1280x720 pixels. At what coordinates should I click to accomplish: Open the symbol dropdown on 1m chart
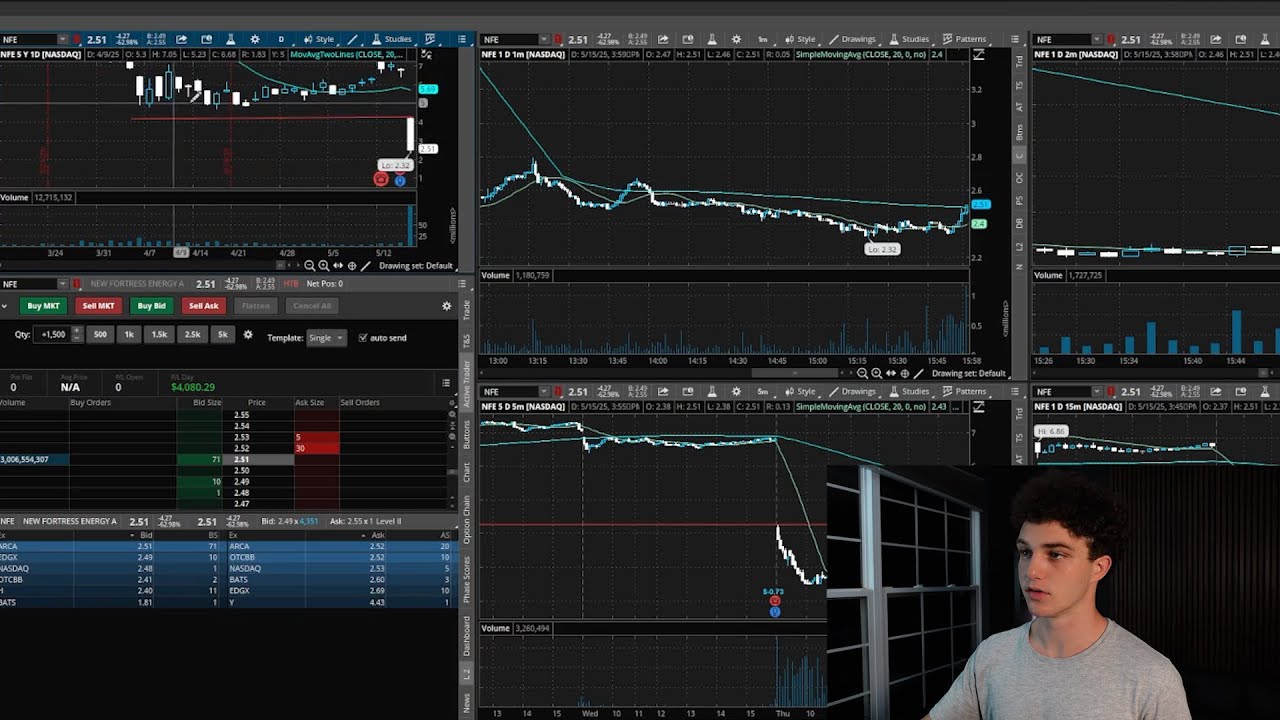pos(544,39)
